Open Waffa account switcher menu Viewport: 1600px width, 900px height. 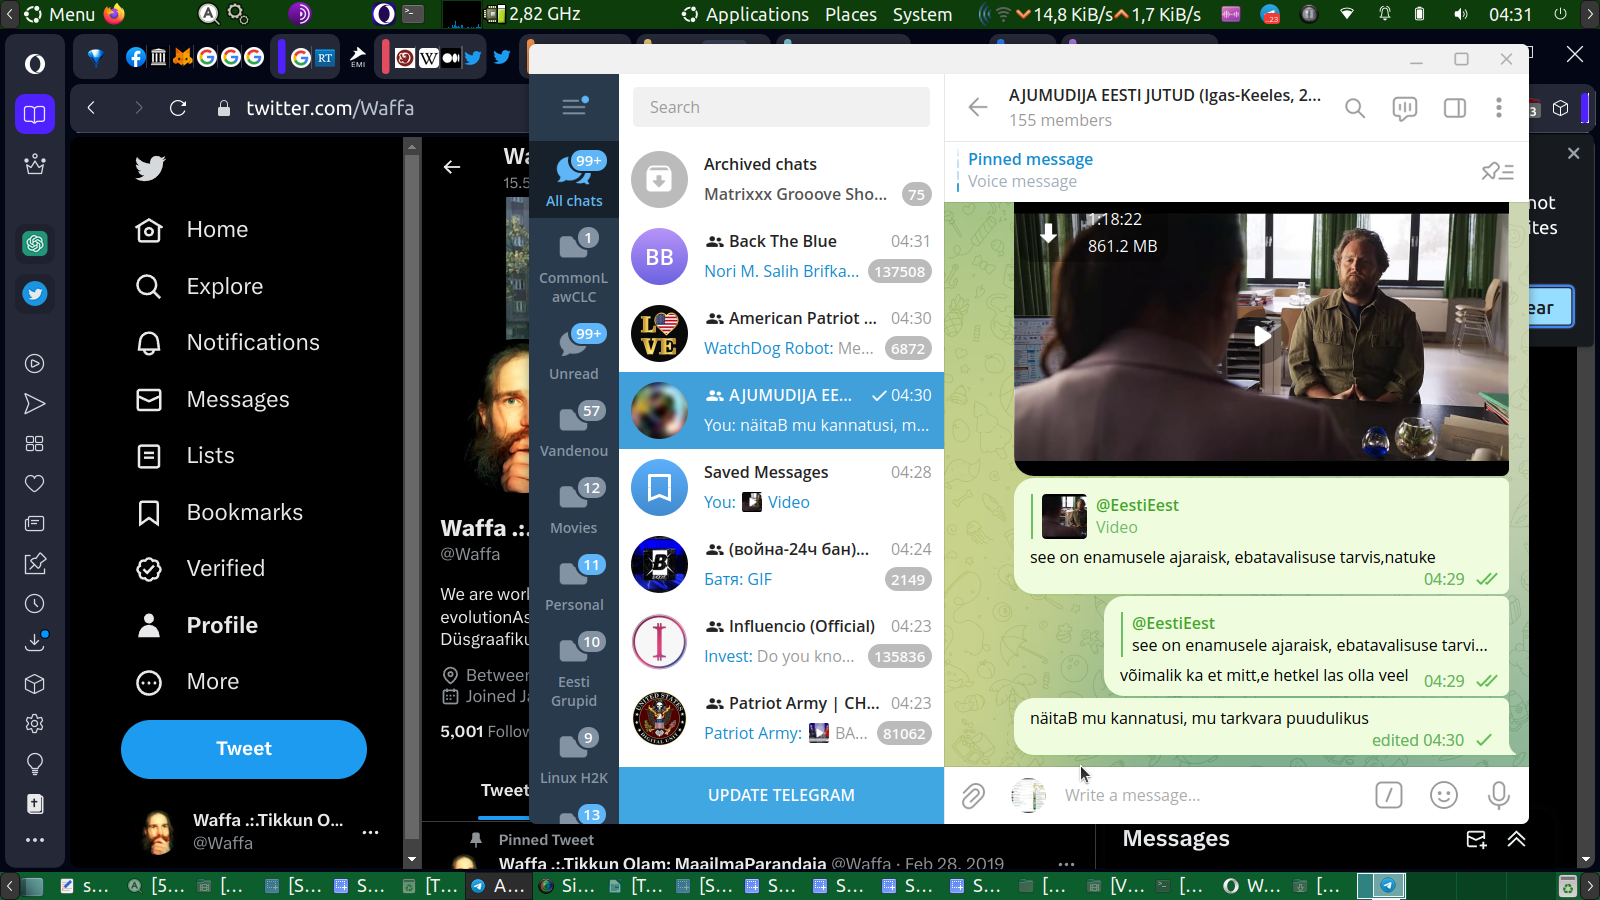point(259,831)
